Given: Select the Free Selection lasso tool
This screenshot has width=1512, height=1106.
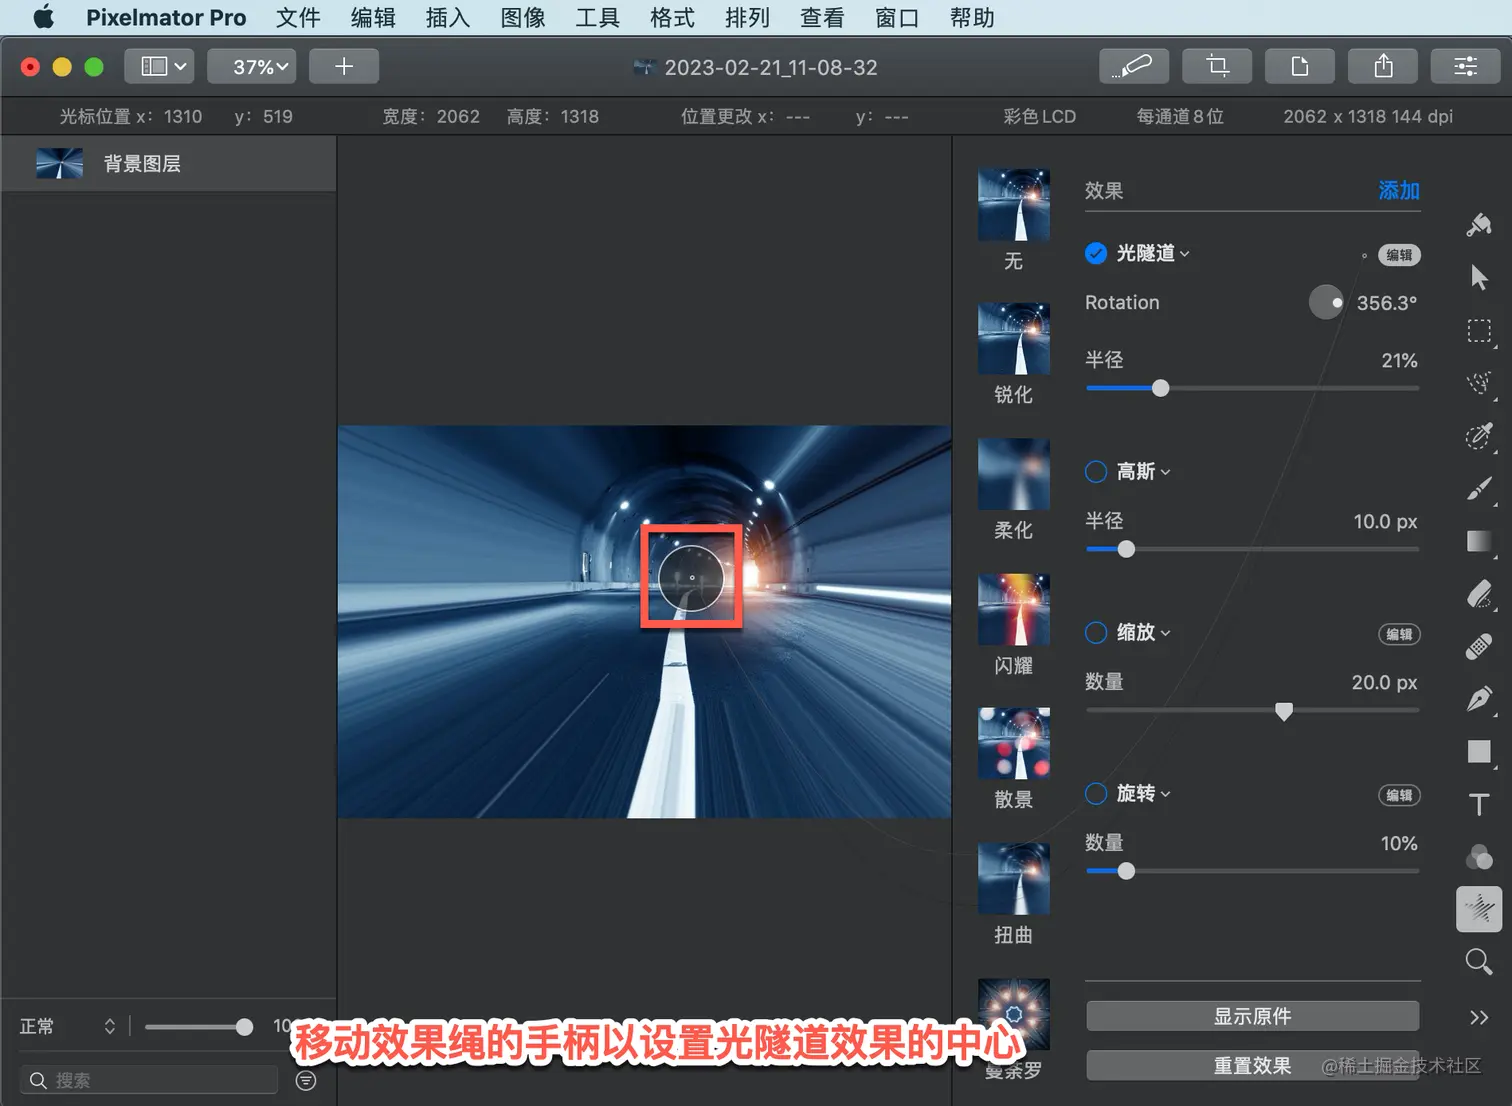Looking at the screenshot, I should [1479, 383].
